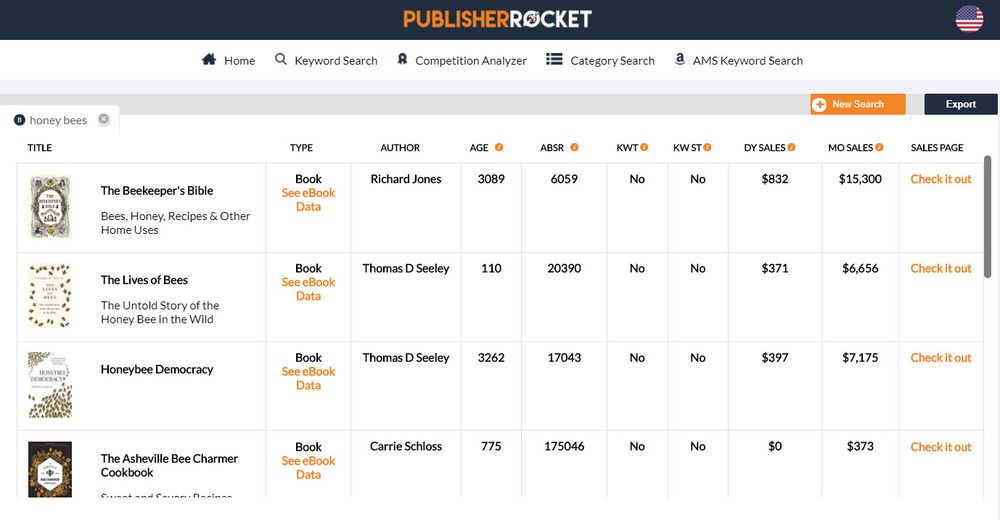Viewport: 1000px width, 520px height.
Task: Click the Competition Analyzer ribbon icon
Action: coord(402,59)
